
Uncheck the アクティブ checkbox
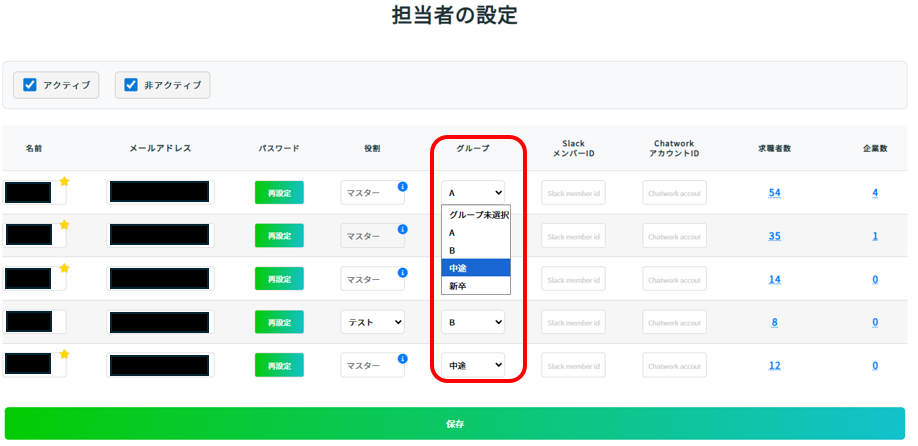coord(30,85)
